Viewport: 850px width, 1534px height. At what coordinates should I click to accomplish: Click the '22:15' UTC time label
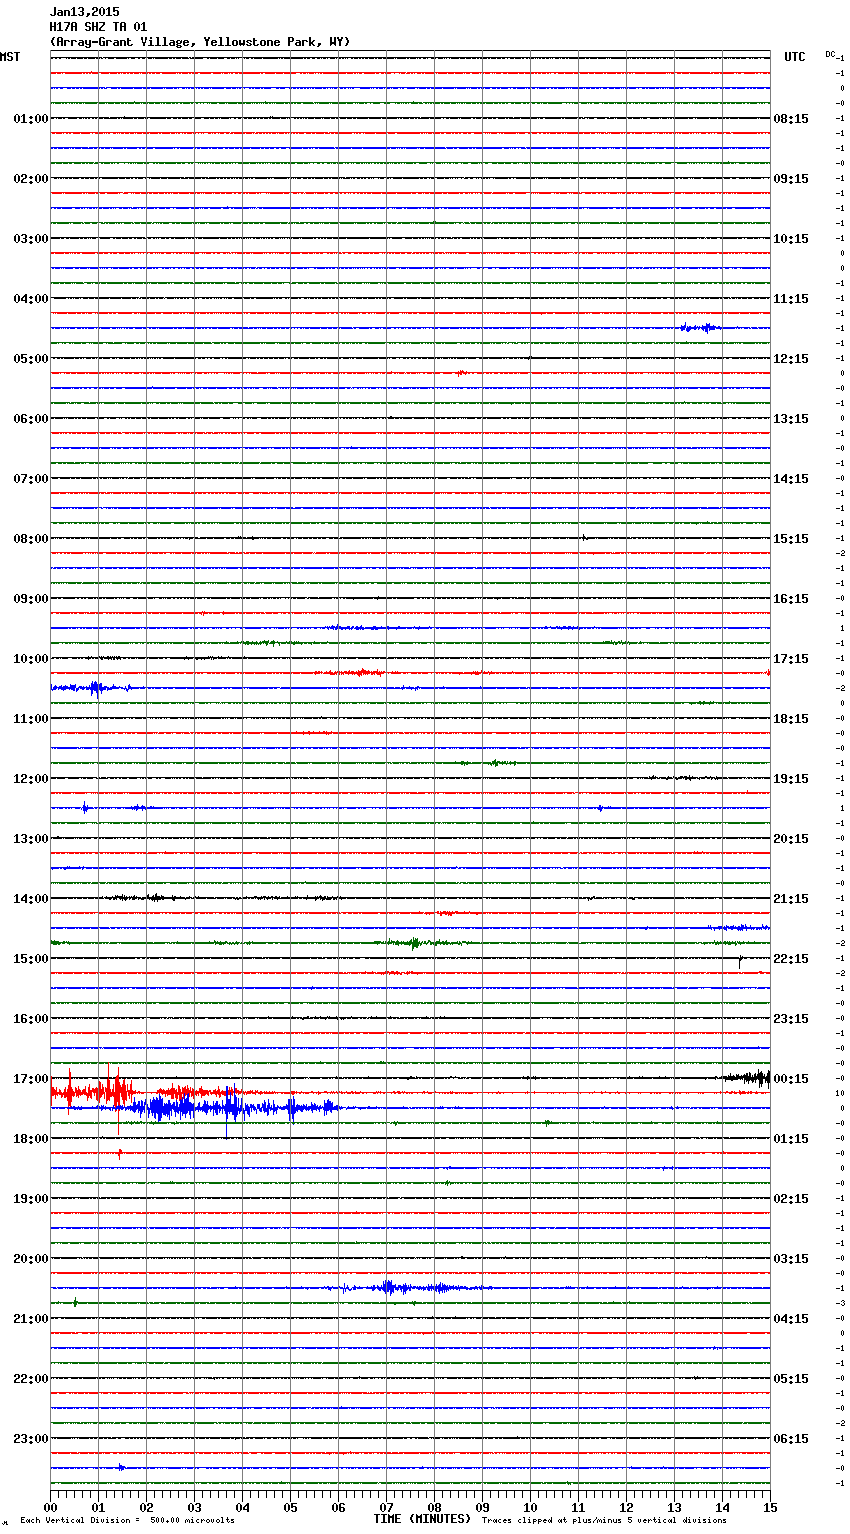coord(791,959)
